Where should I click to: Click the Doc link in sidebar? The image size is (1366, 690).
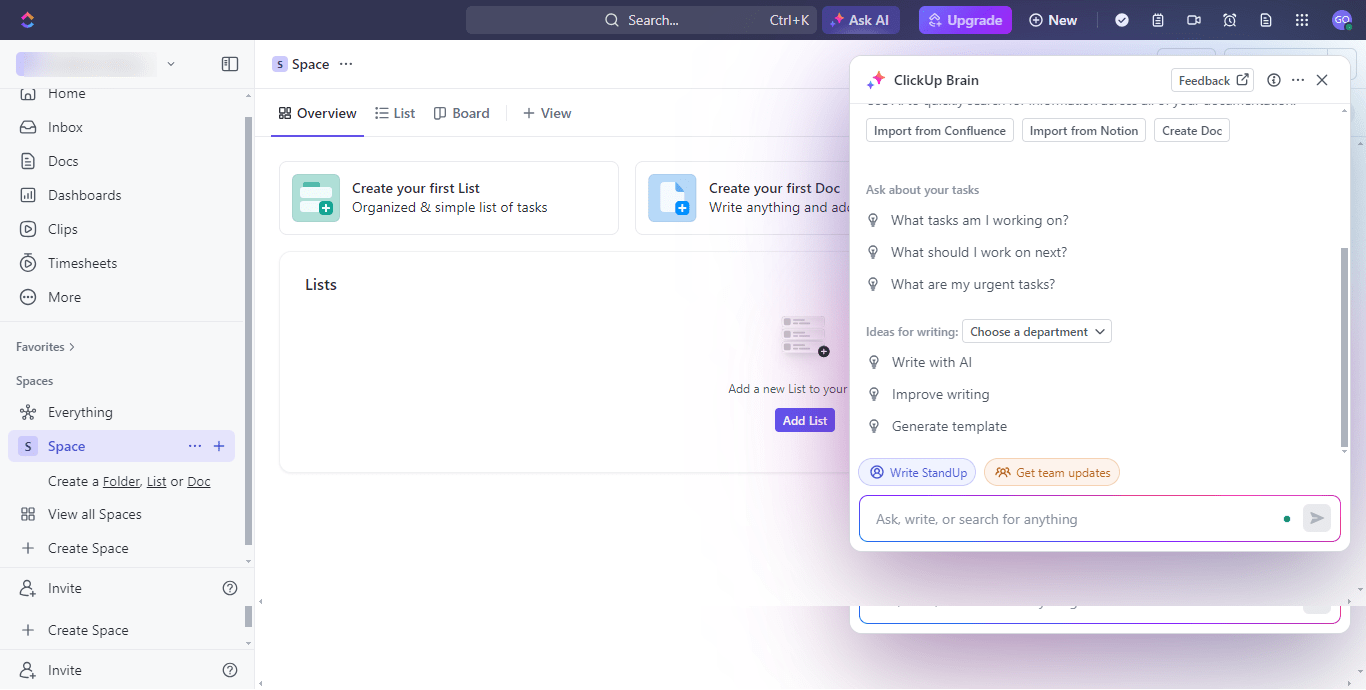click(199, 481)
